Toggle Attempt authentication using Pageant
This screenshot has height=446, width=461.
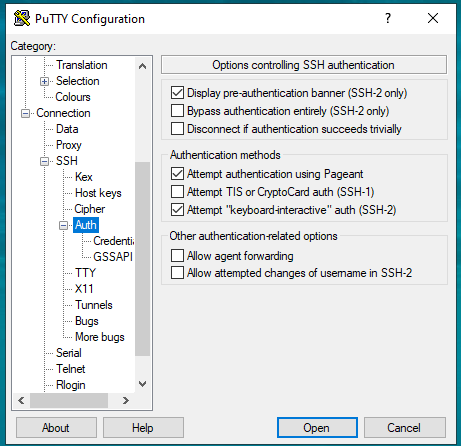[177, 174]
